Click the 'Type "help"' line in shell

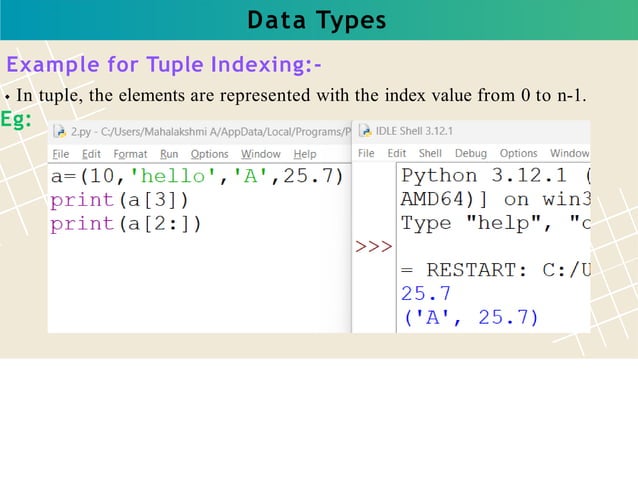click(x=496, y=223)
